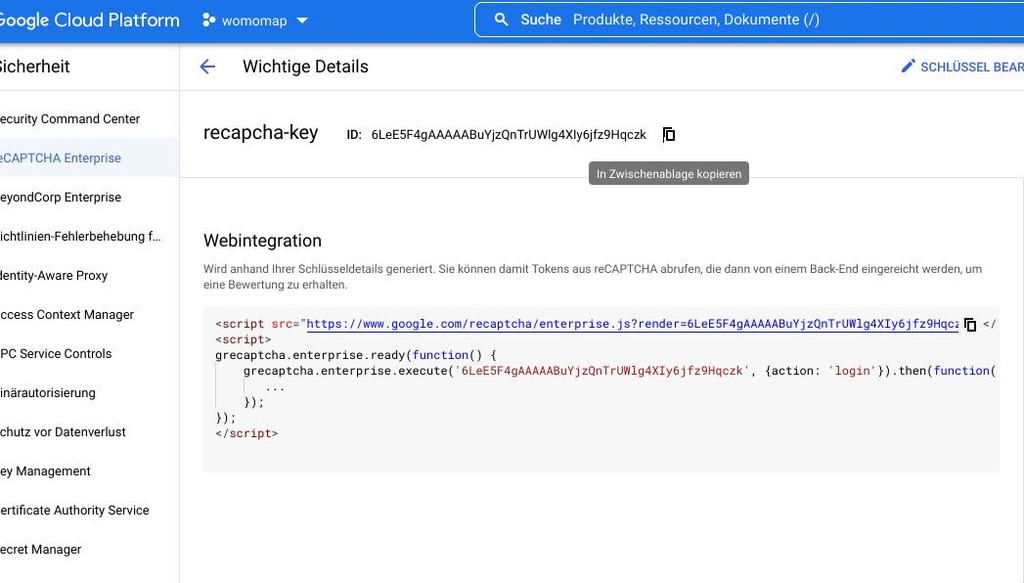Open Binärautorisierung in the sidebar

[x=48, y=393]
